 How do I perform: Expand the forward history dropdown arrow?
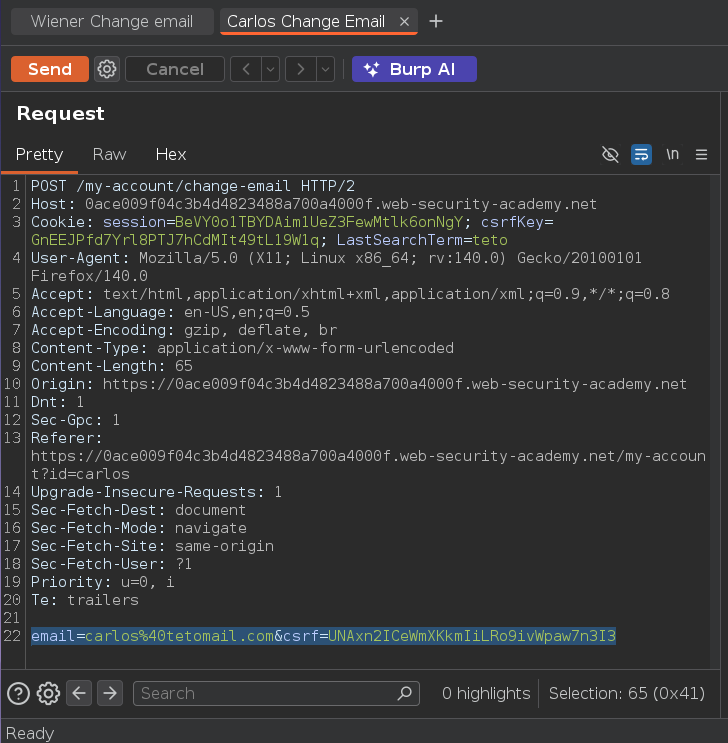(x=325, y=69)
